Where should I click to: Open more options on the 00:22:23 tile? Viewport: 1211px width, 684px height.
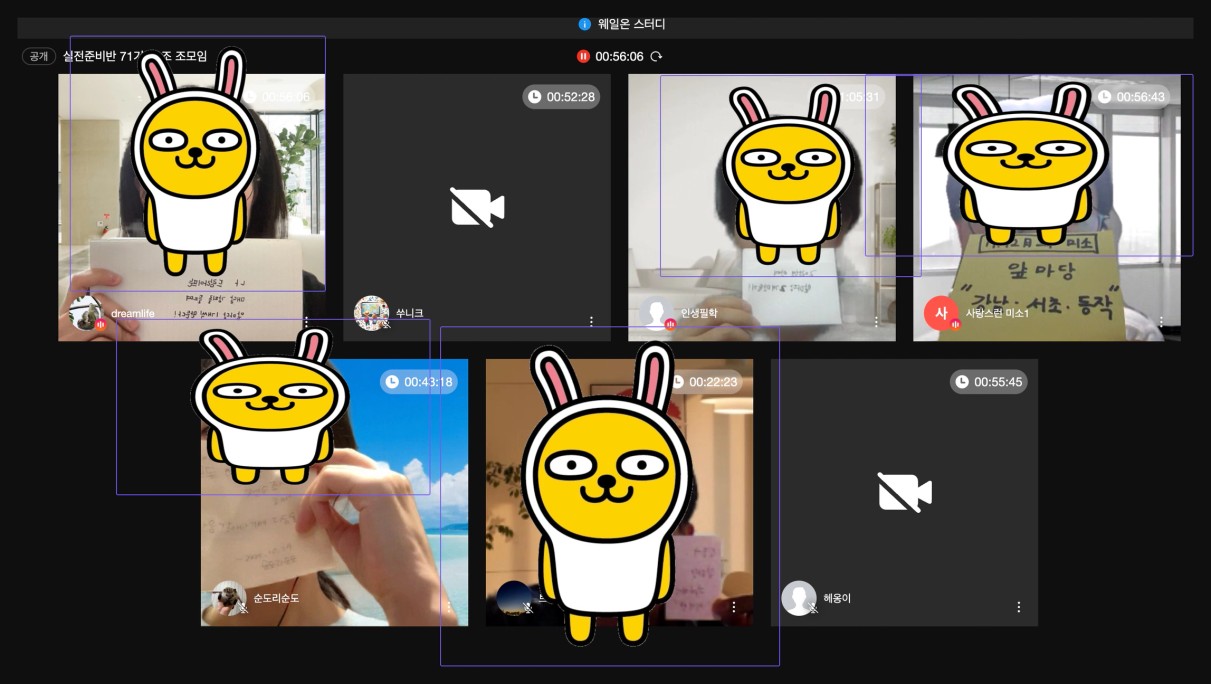(x=734, y=607)
